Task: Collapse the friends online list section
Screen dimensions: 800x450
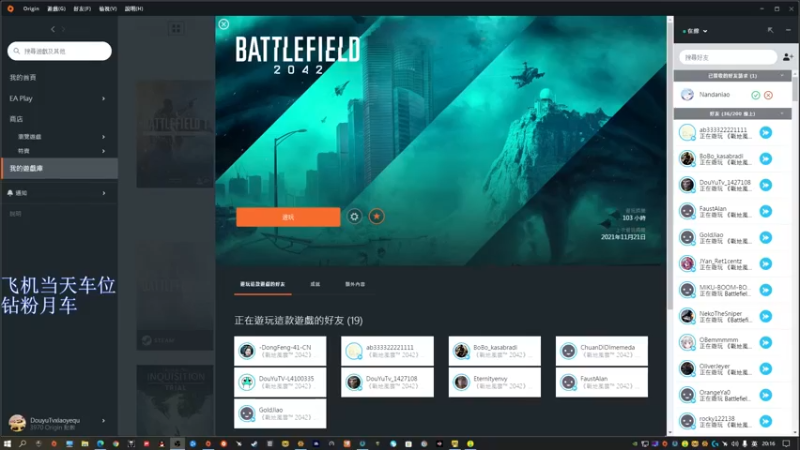Action: pos(782,113)
